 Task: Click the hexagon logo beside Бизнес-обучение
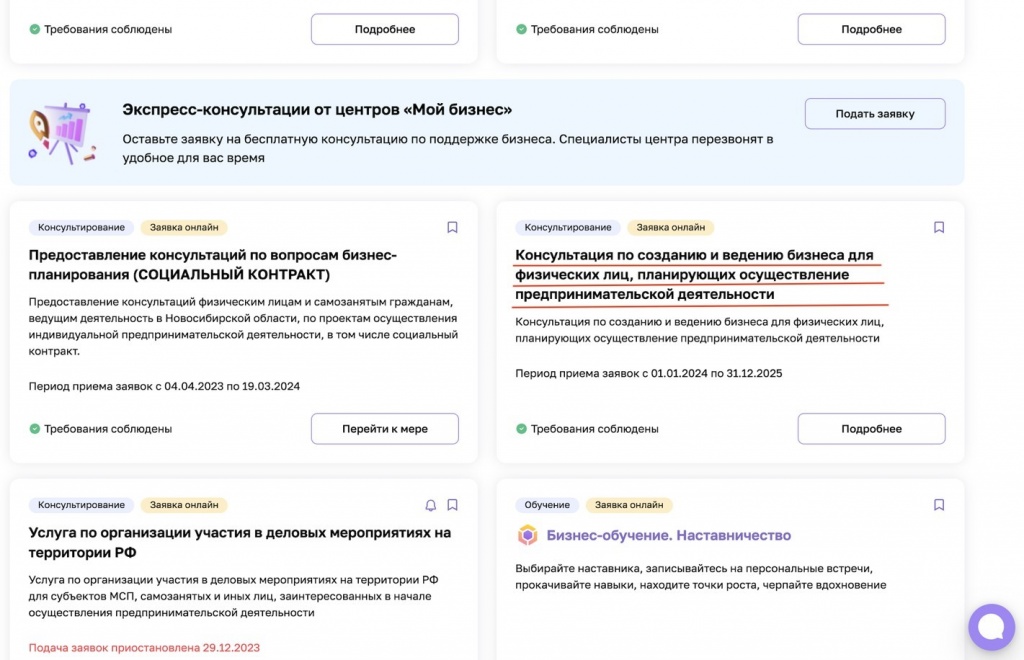pyautogui.click(x=527, y=535)
